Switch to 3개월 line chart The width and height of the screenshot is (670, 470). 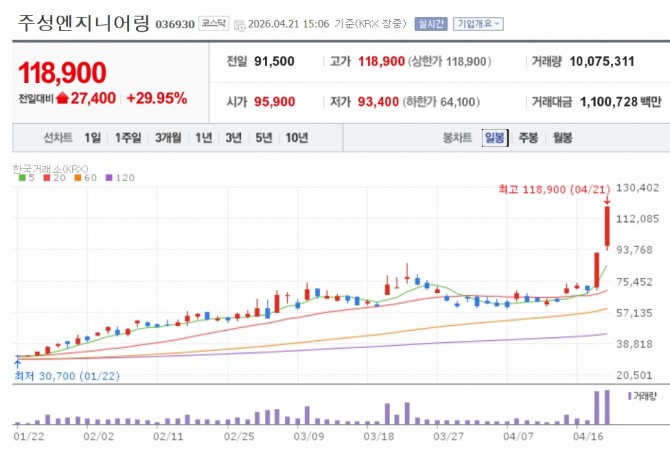[168, 138]
